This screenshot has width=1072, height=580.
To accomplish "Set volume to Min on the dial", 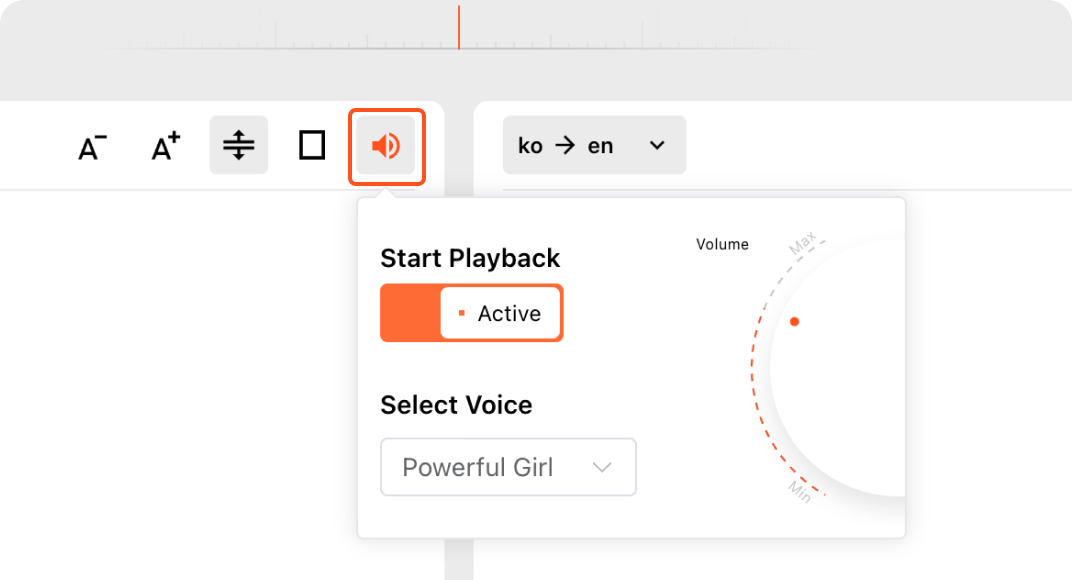I will 799,490.
